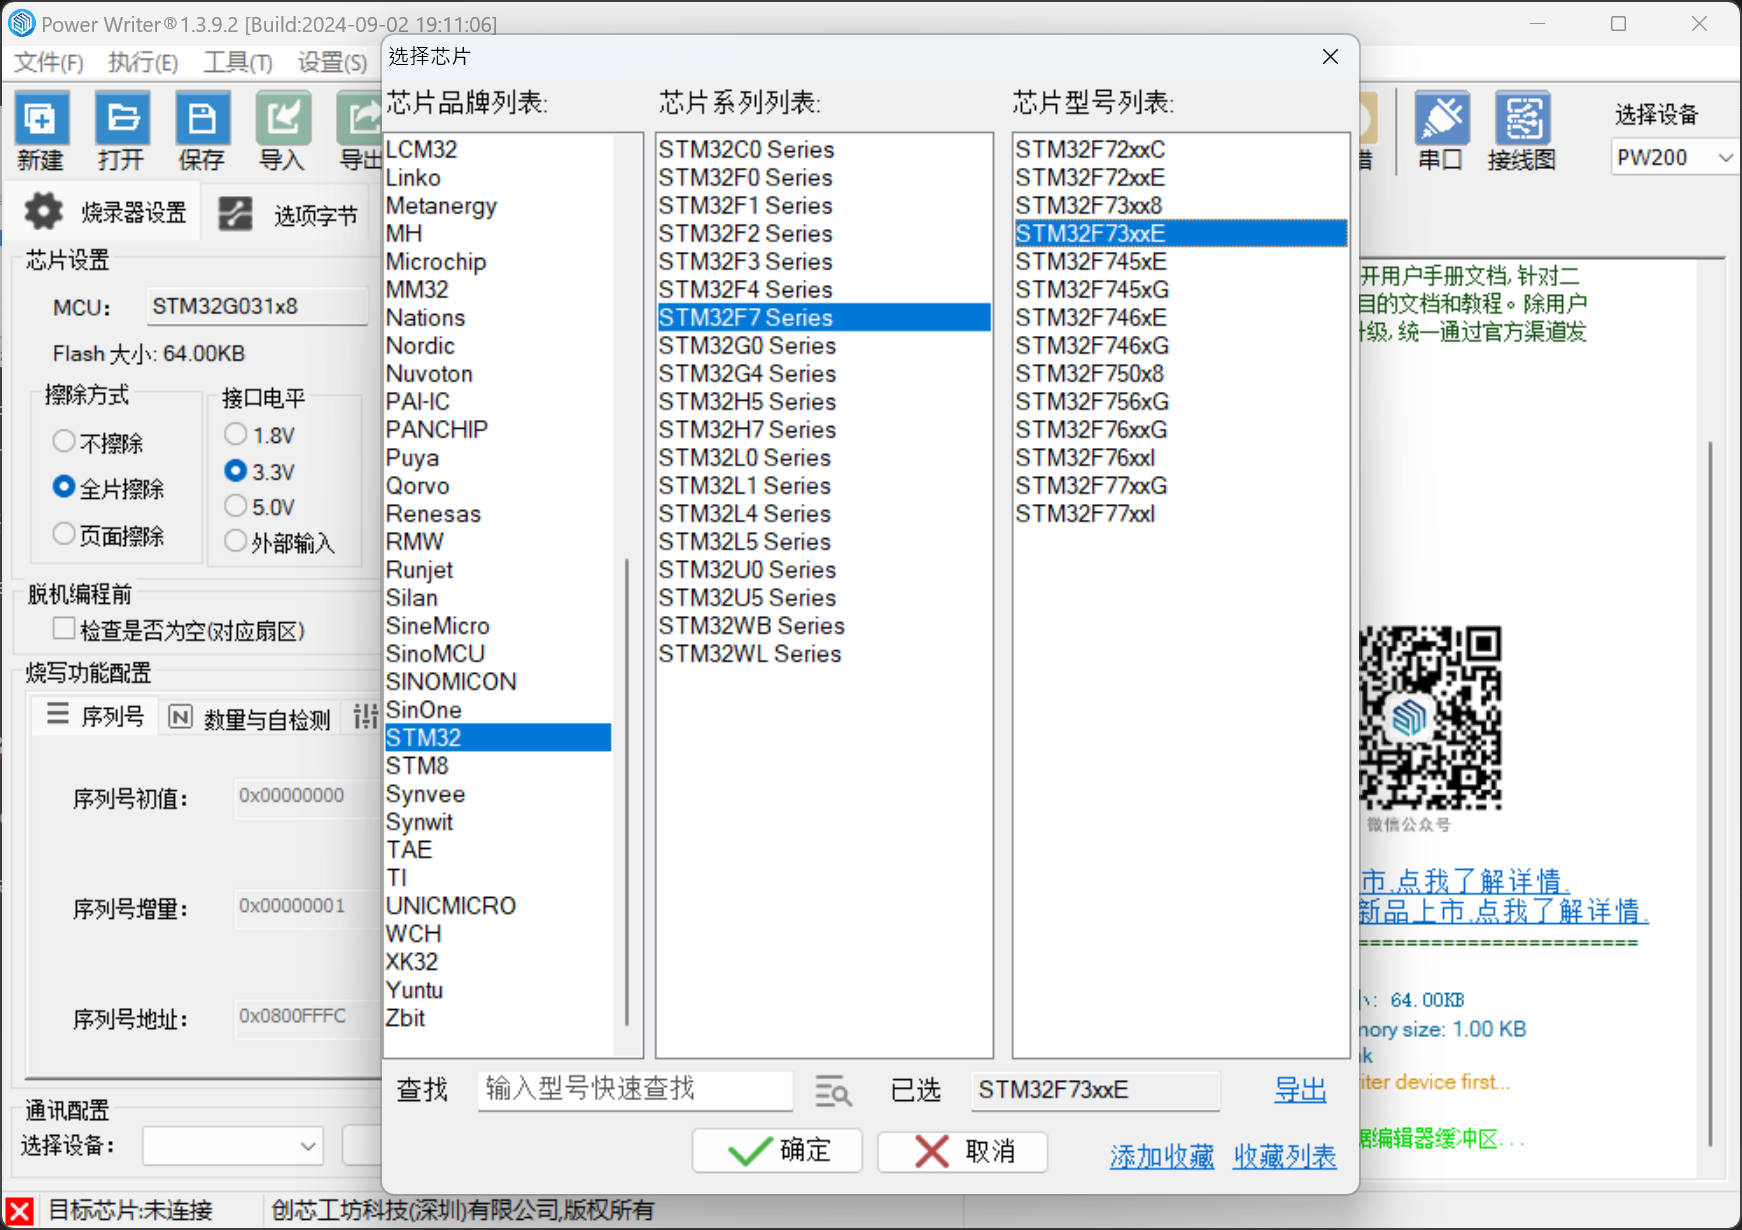Open the Execute (执行) menu
1742x1230 pixels.
[143, 62]
